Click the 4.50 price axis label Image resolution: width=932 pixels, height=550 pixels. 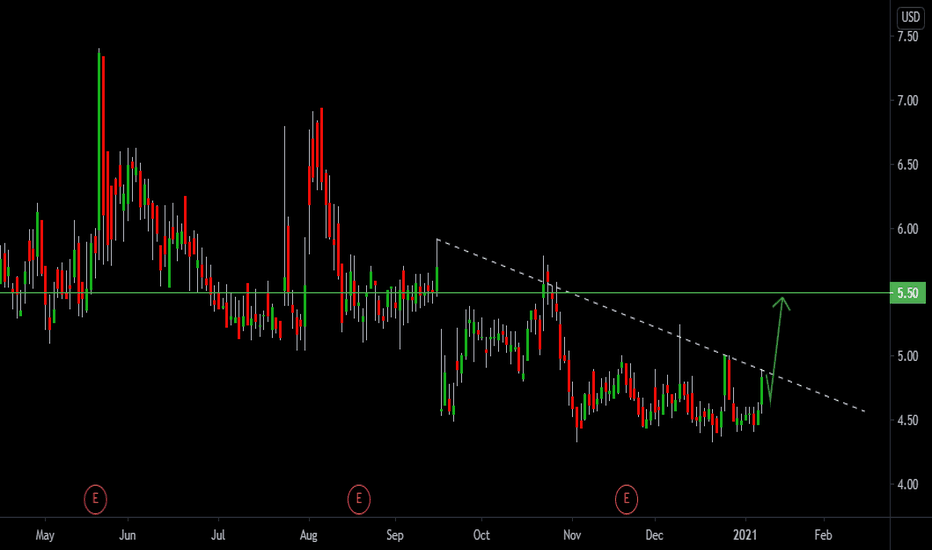click(x=908, y=420)
